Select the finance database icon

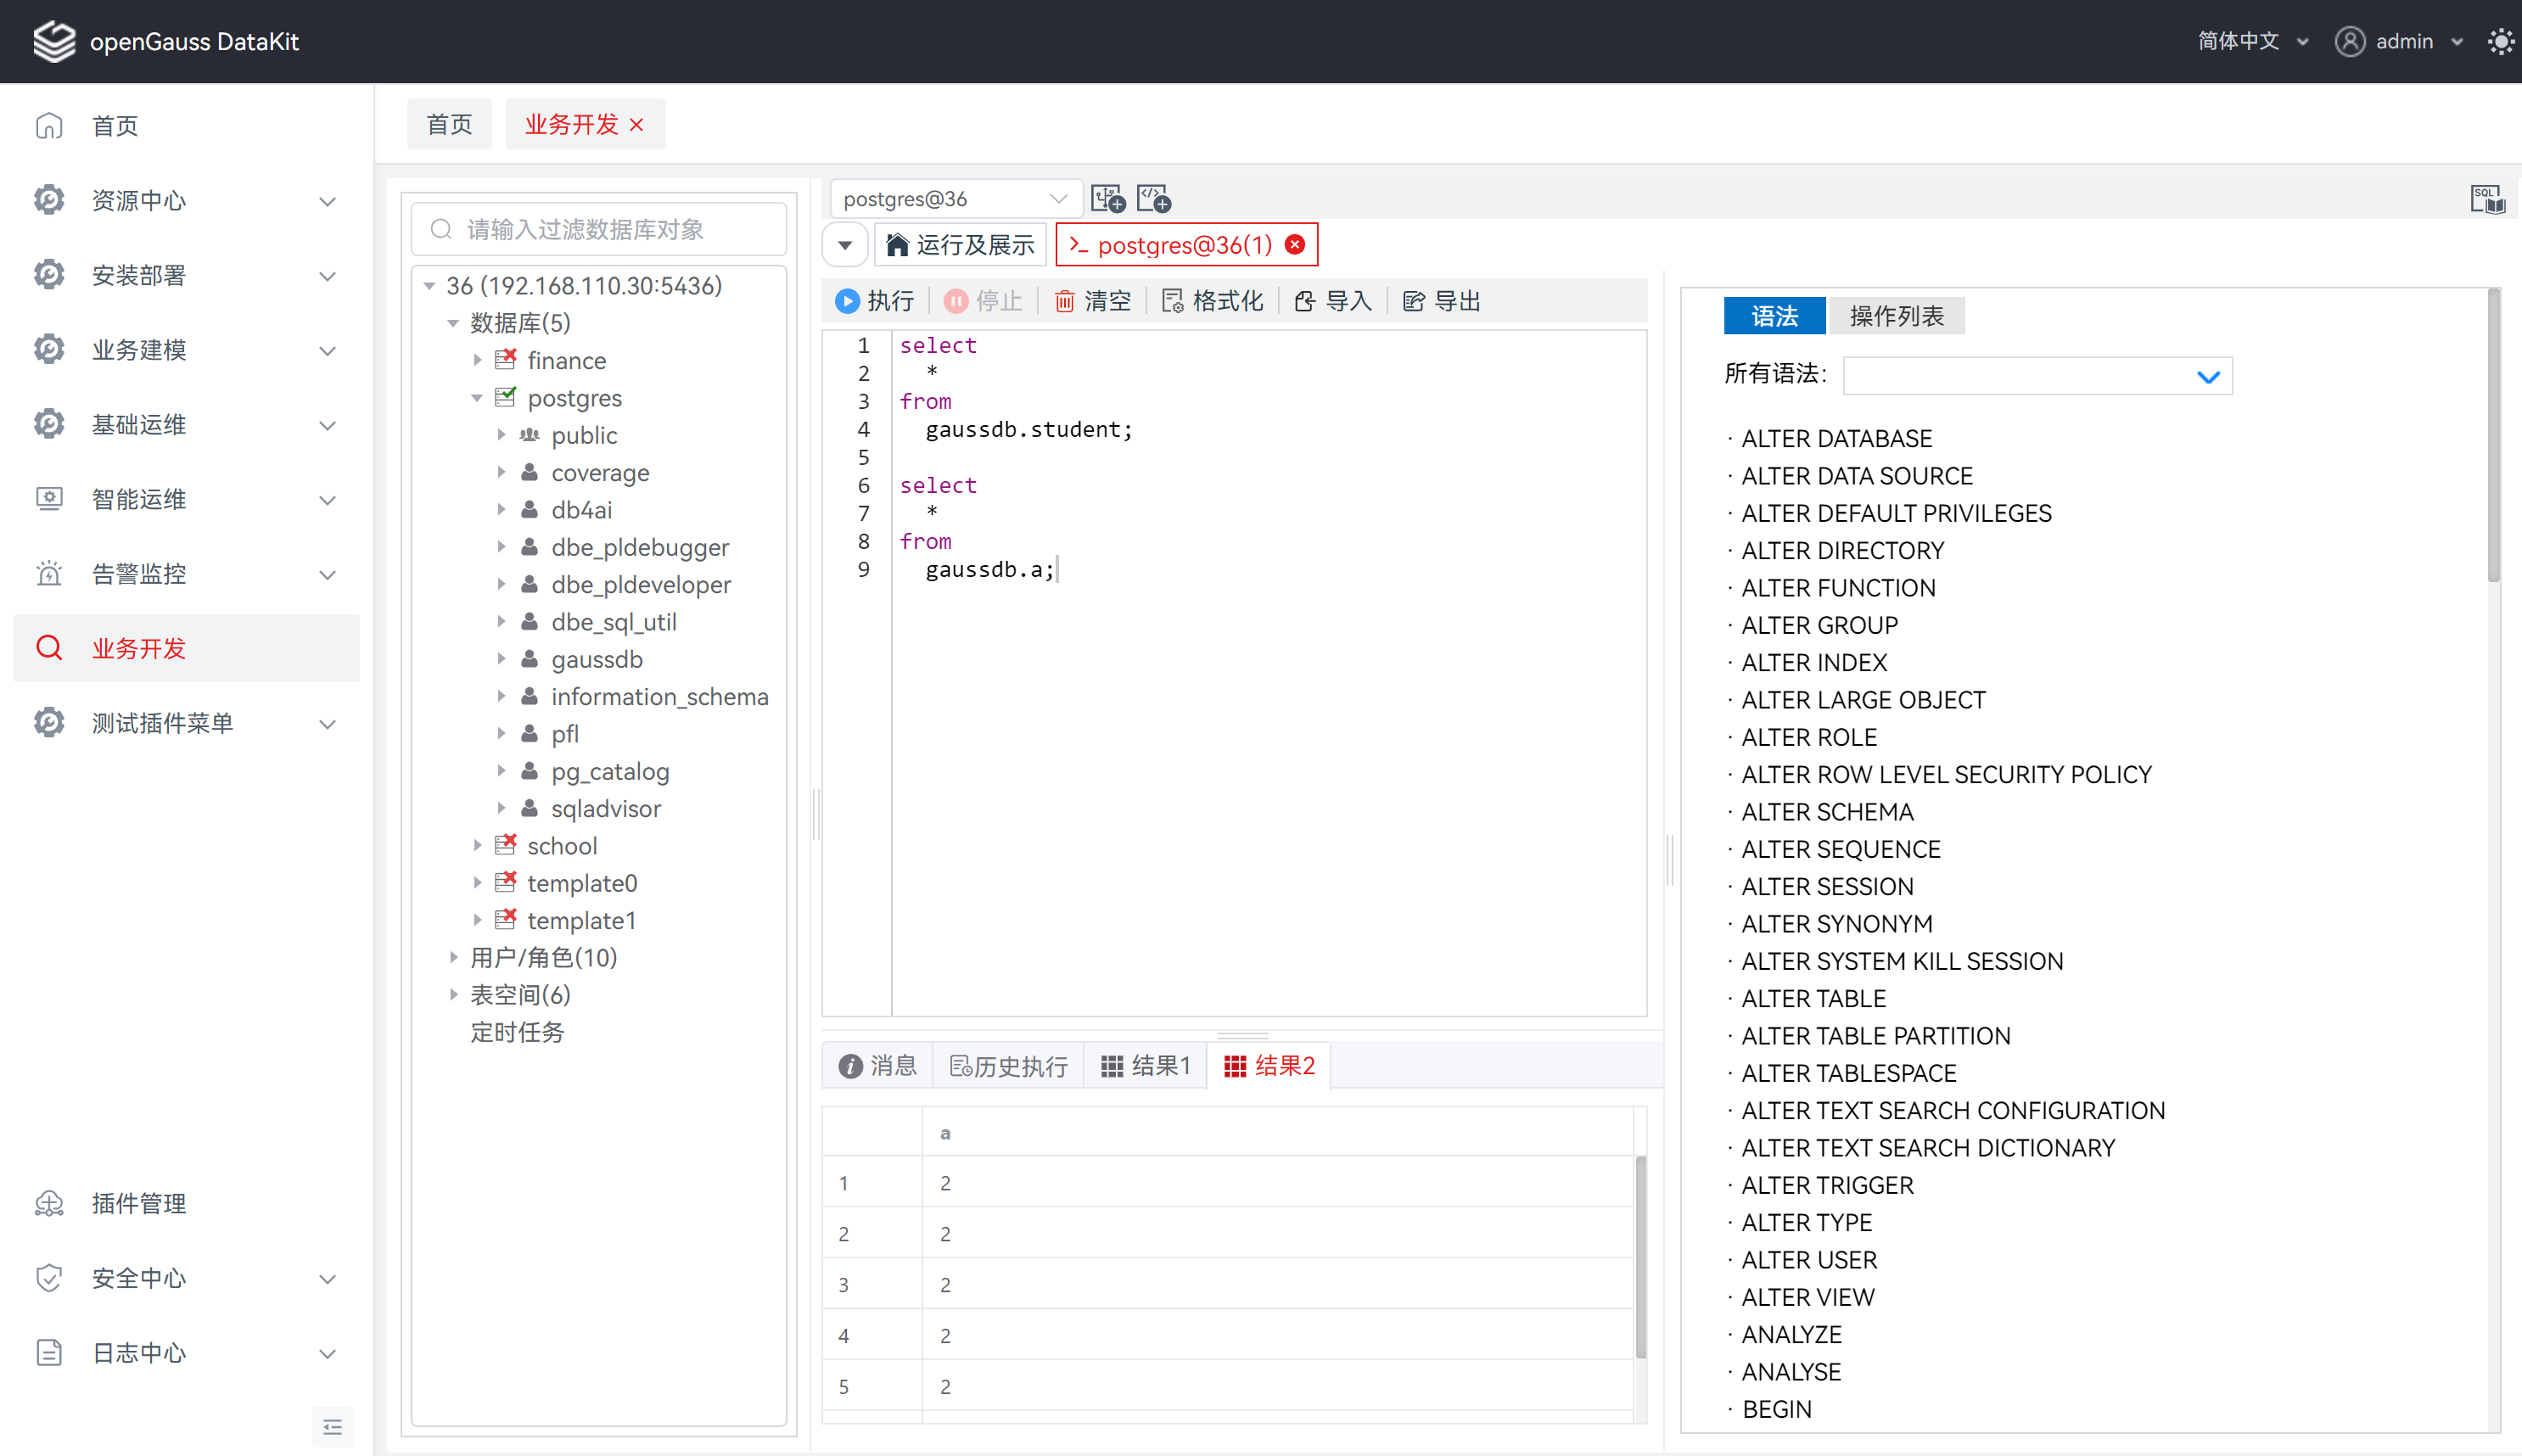tap(506, 359)
